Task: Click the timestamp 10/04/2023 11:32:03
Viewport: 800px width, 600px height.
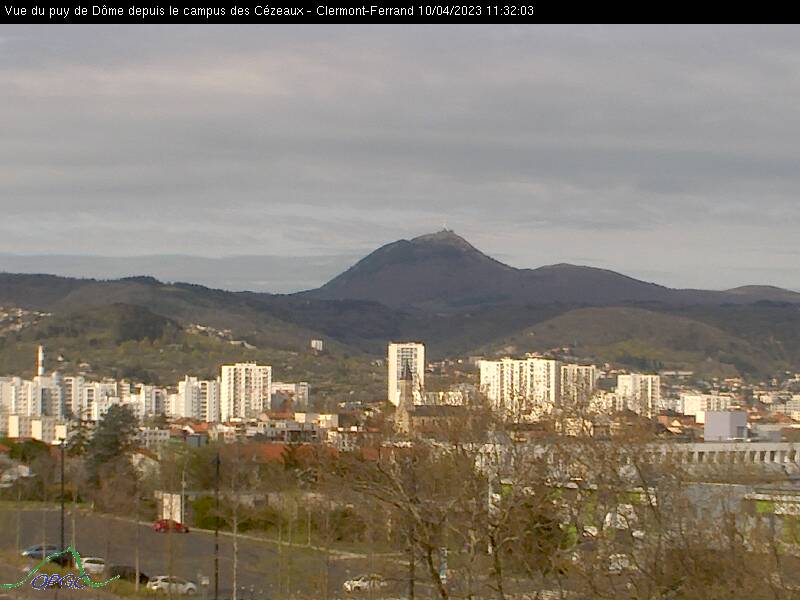Action: (476, 11)
